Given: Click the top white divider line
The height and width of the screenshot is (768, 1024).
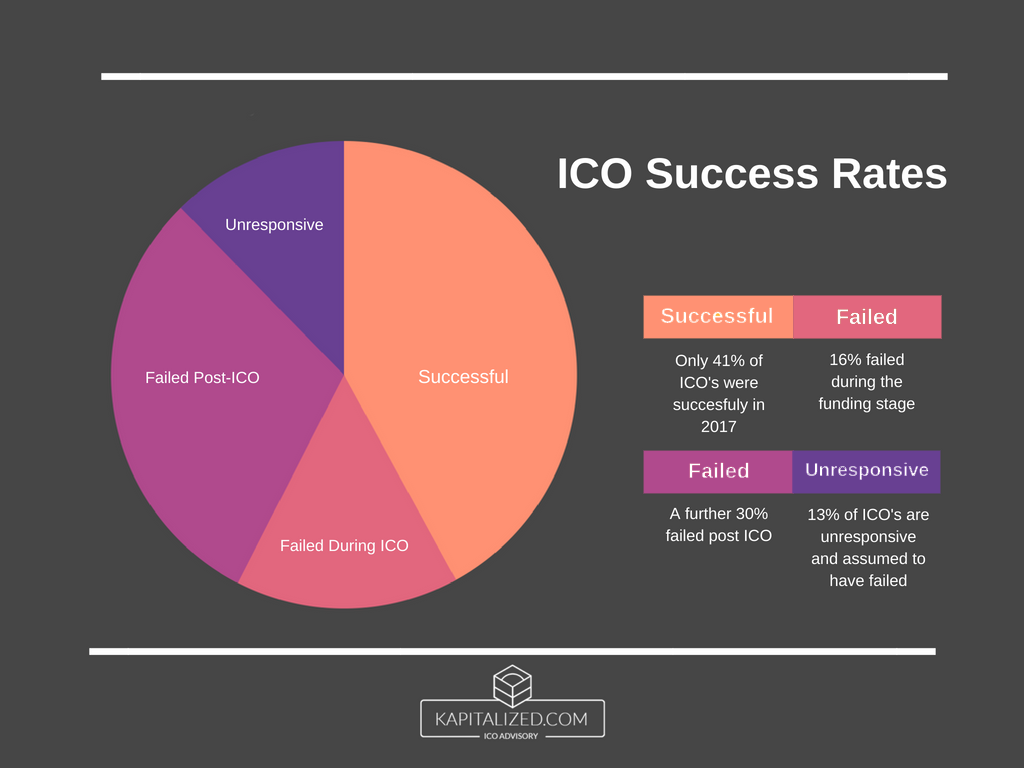Looking at the screenshot, I should pyautogui.click(x=524, y=76).
